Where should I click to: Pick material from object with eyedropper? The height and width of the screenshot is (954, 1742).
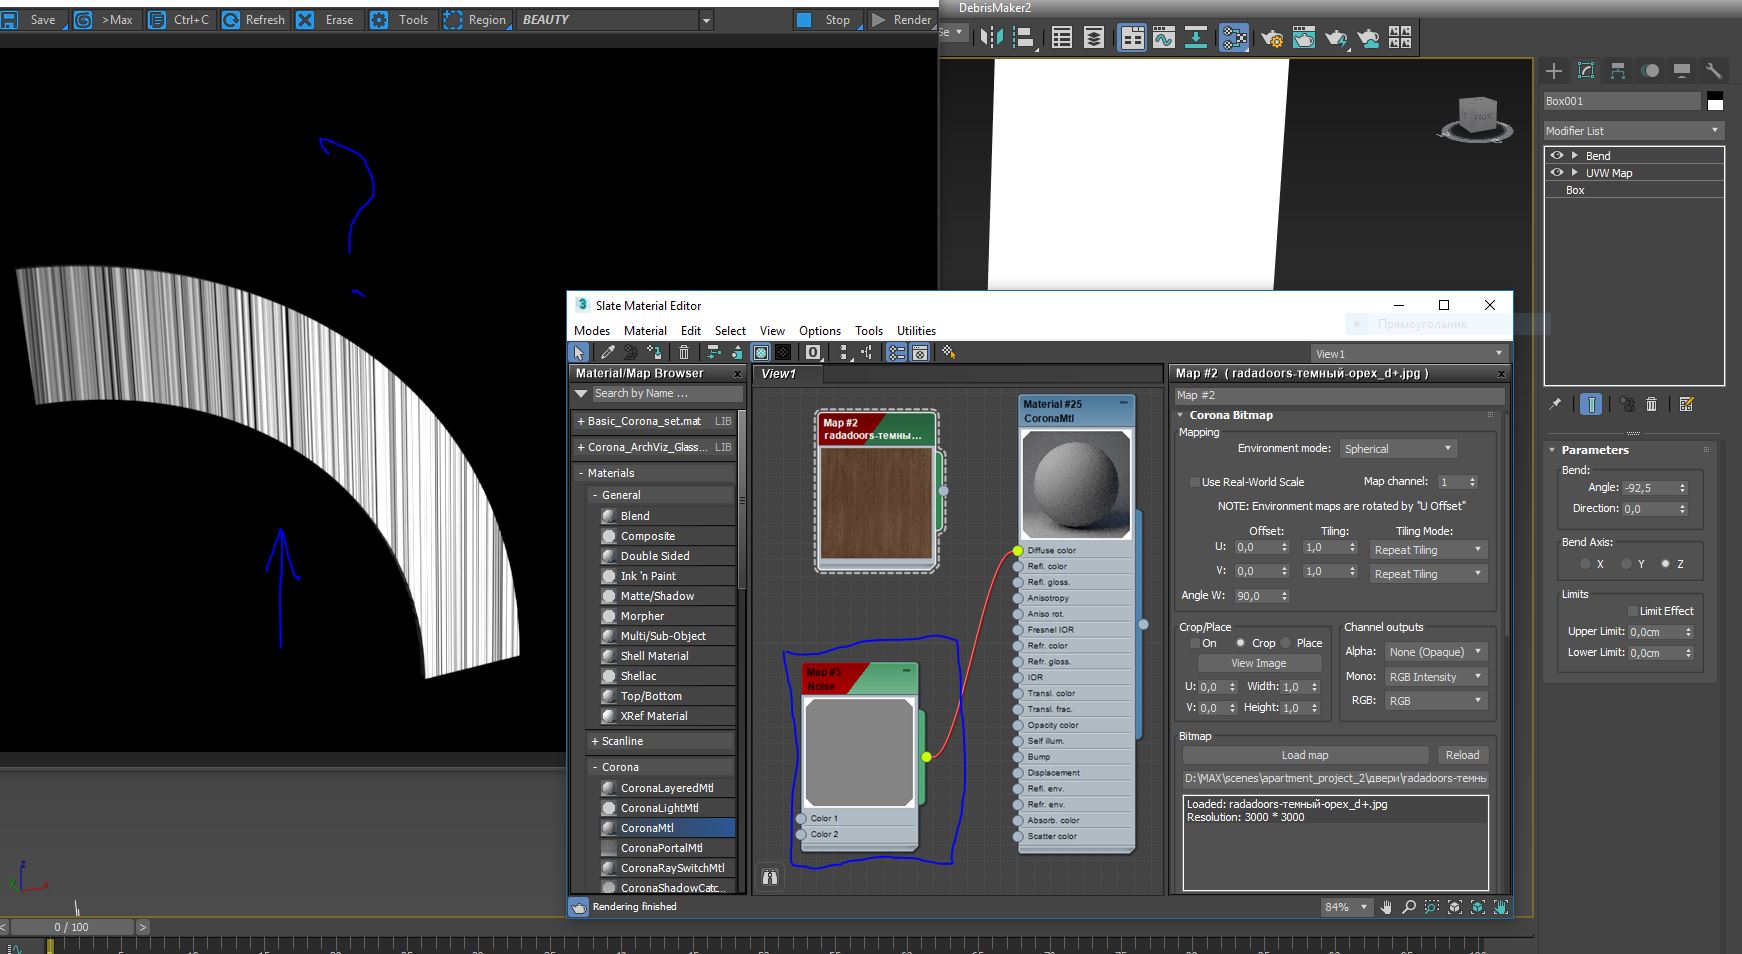pyautogui.click(x=607, y=352)
